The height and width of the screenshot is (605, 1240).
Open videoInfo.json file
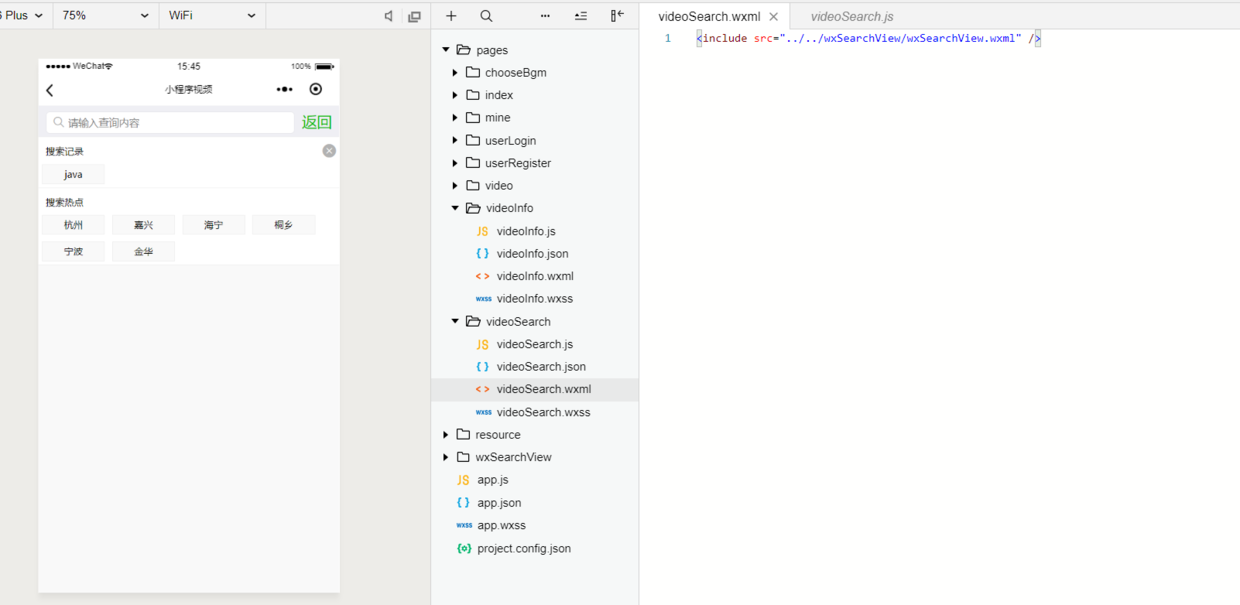(x=534, y=254)
